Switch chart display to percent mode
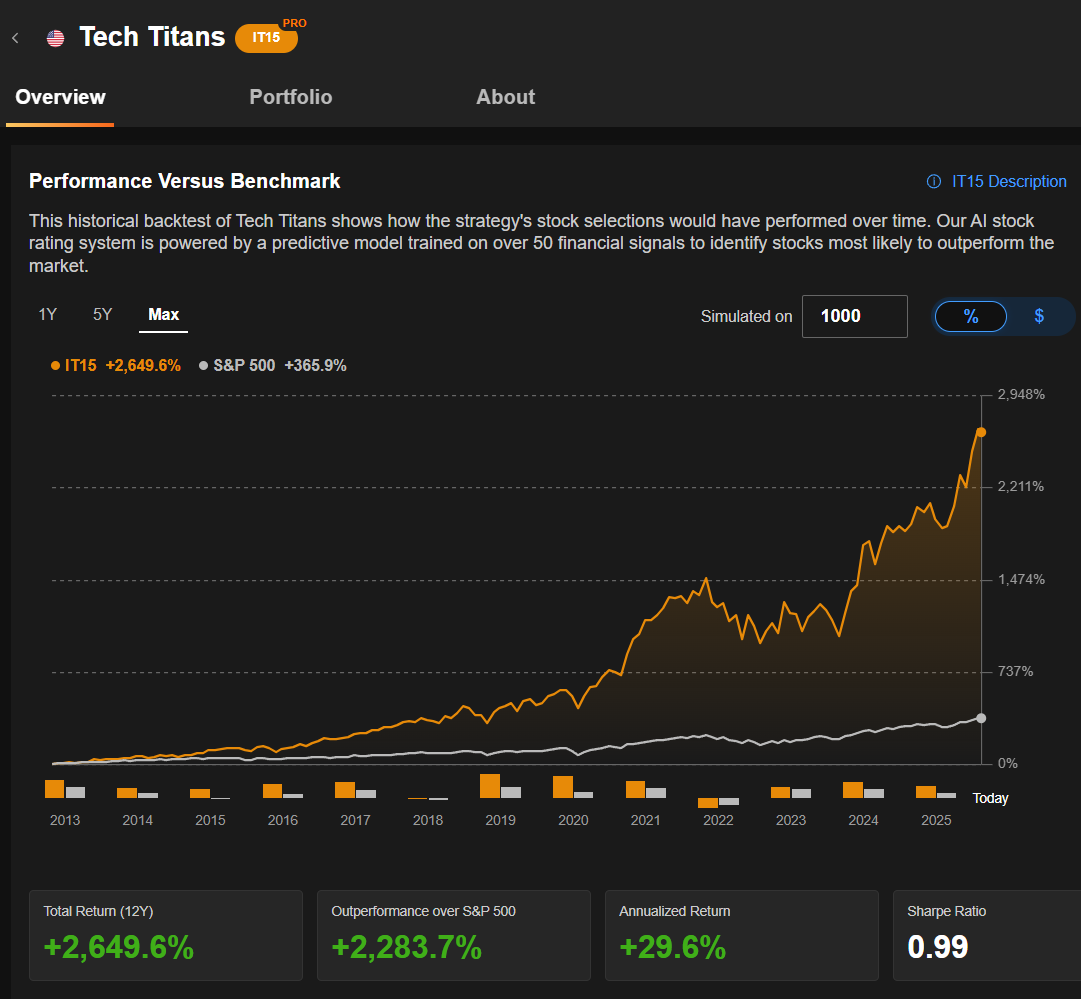Image resolution: width=1081 pixels, height=999 pixels. (970, 316)
